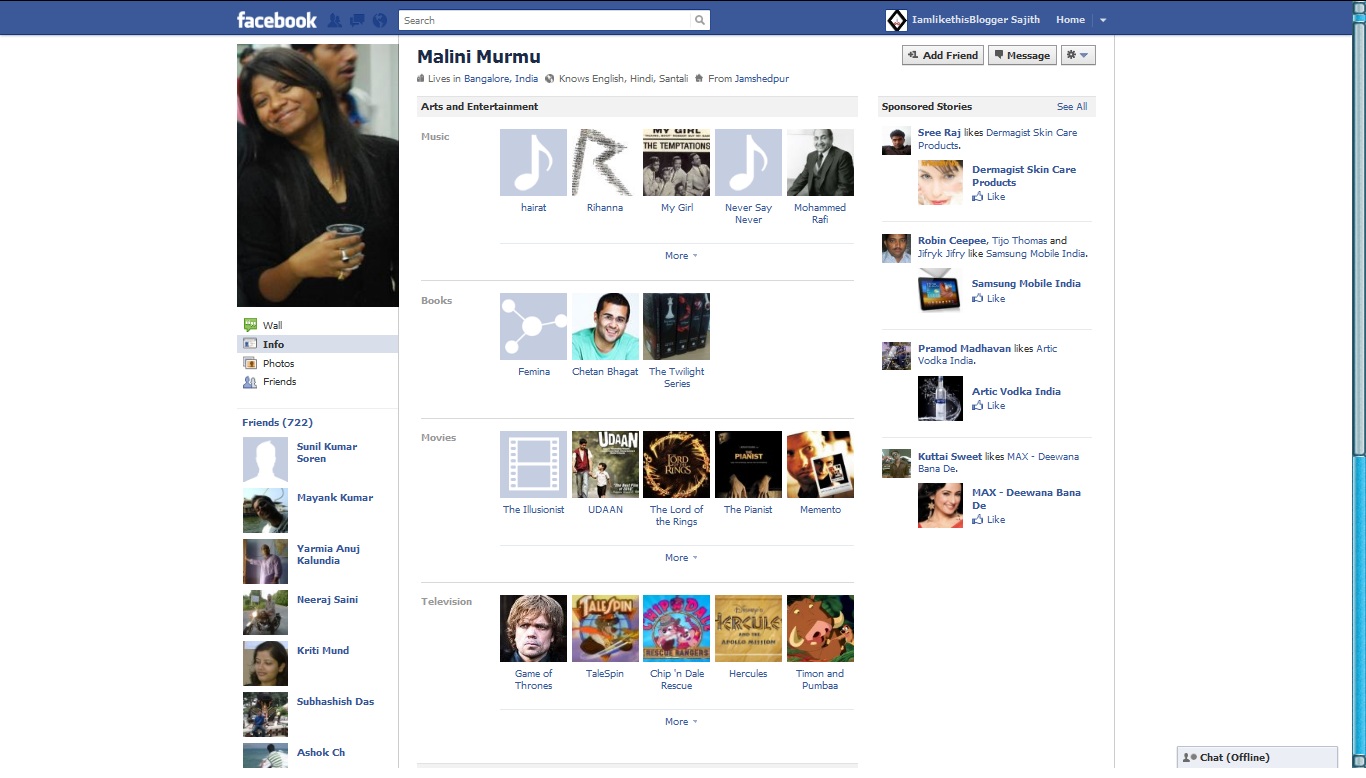1366x778 pixels.
Task: Like Dermagist Skin Care Products
Action: (x=989, y=197)
